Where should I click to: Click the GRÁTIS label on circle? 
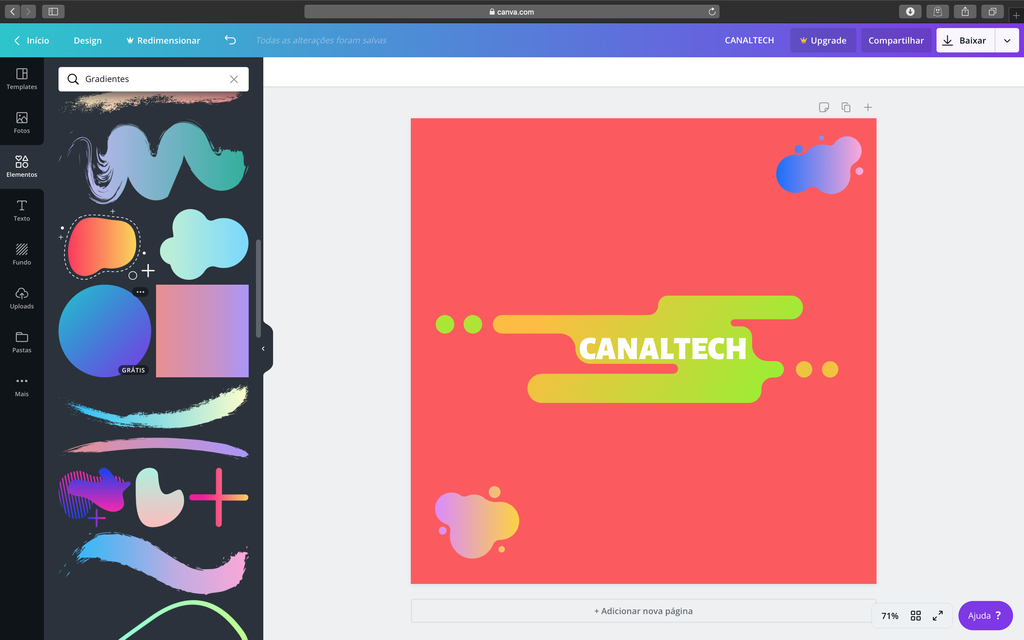[x=133, y=370]
